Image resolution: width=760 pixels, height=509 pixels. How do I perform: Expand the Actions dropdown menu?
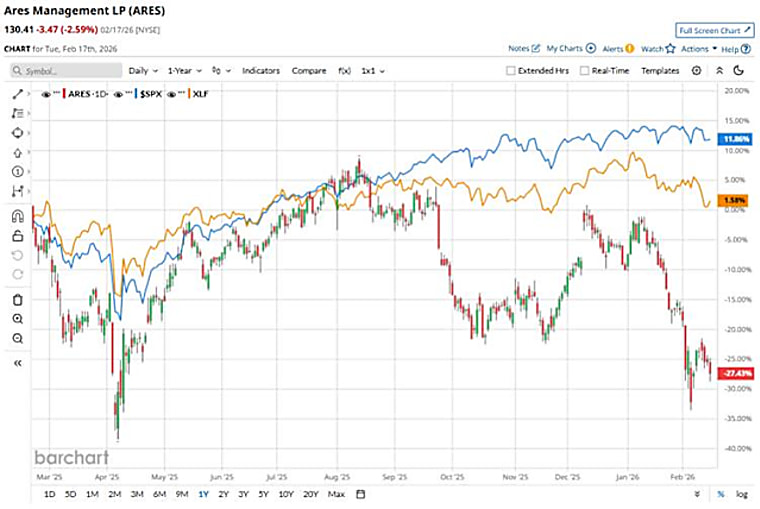coord(698,48)
